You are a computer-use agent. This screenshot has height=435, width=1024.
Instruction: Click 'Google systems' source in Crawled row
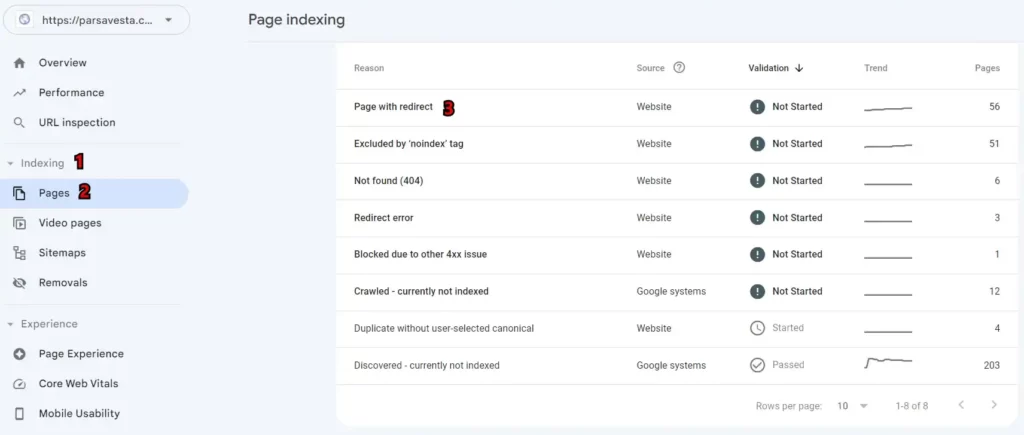coord(671,291)
